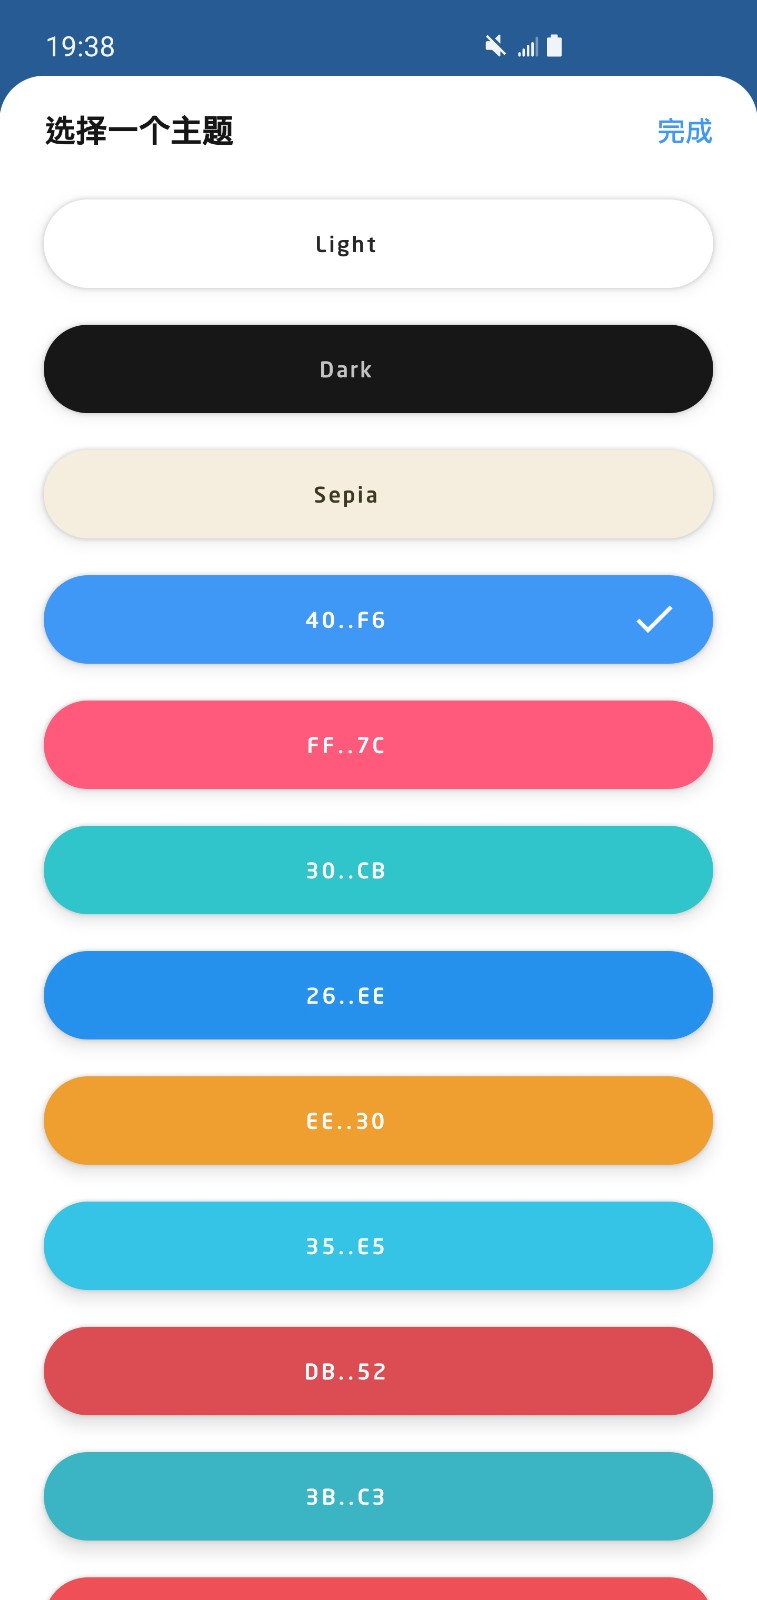Screen dimensions: 757x1600
Task: Select the Dark theme option
Action: pyautogui.click(x=378, y=369)
